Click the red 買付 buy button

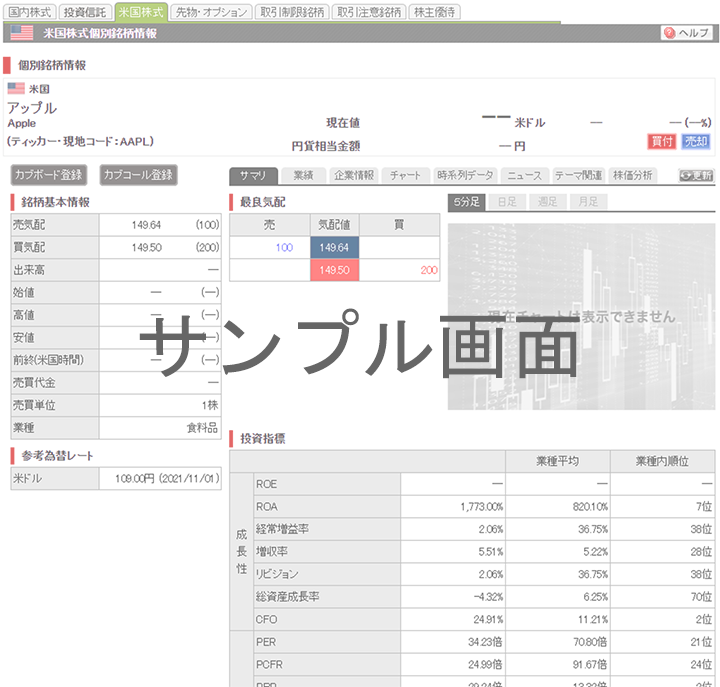point(662,141)
